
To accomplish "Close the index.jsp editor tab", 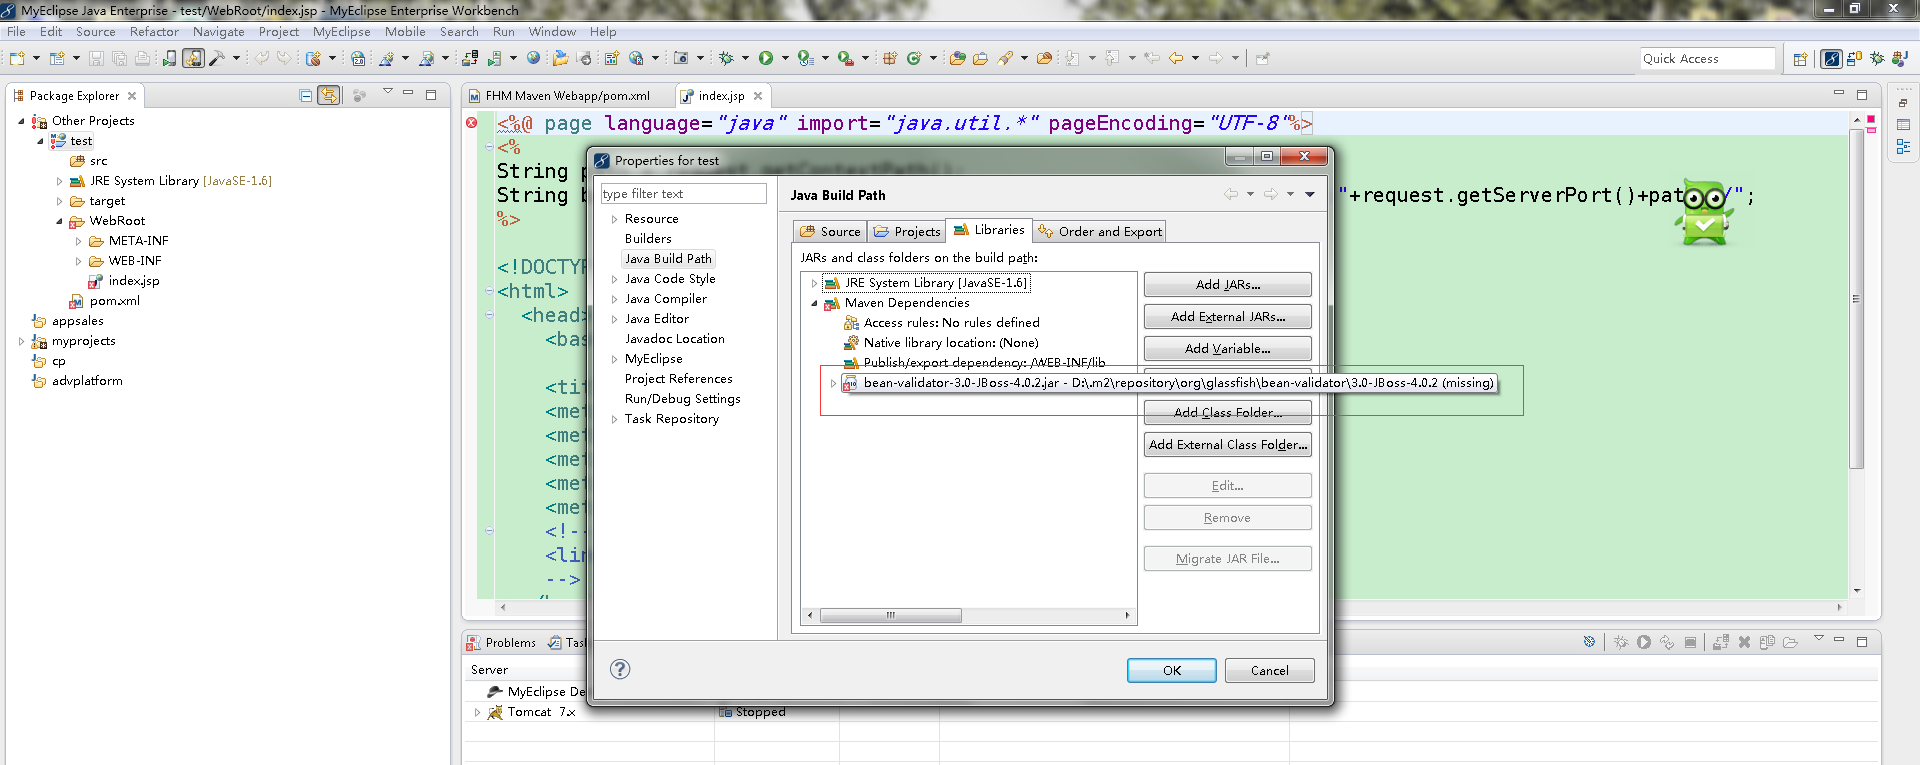I will [758, 96].
